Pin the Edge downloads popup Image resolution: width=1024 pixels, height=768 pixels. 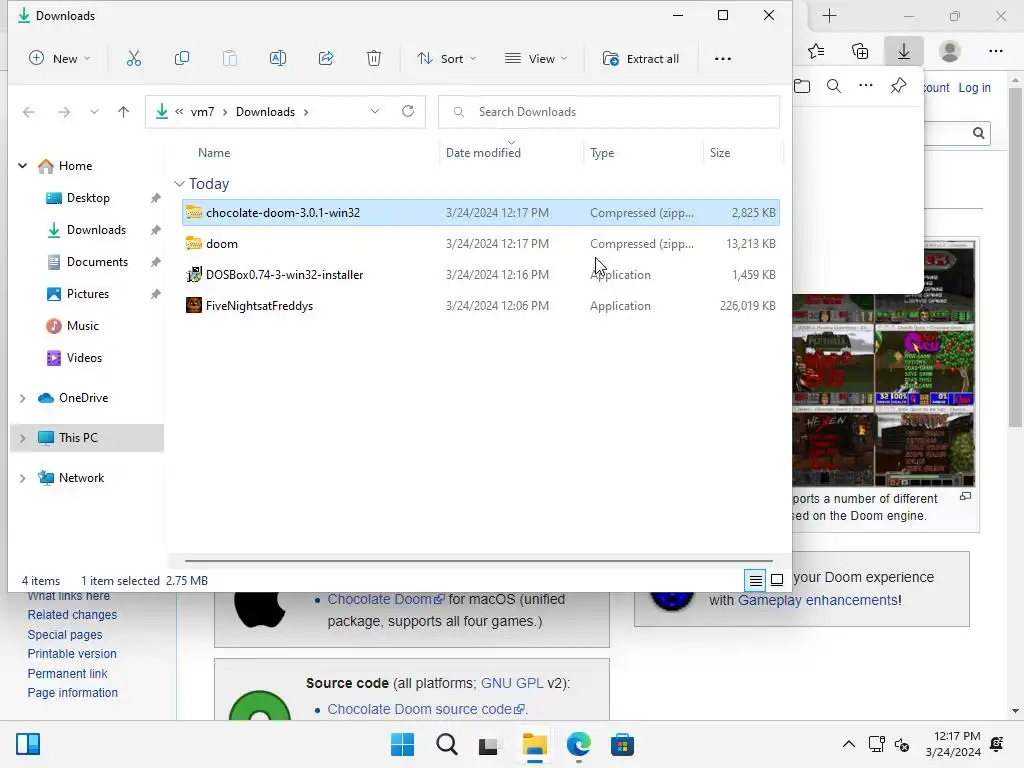(x=899, y=86)
